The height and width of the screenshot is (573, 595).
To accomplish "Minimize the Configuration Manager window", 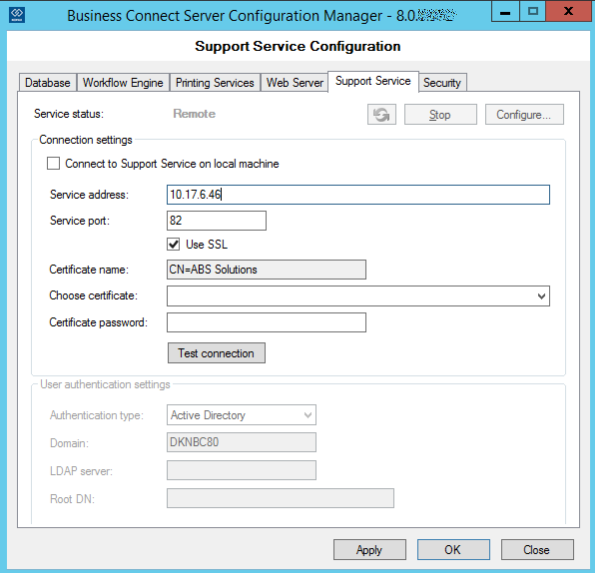I will point(505,12).
